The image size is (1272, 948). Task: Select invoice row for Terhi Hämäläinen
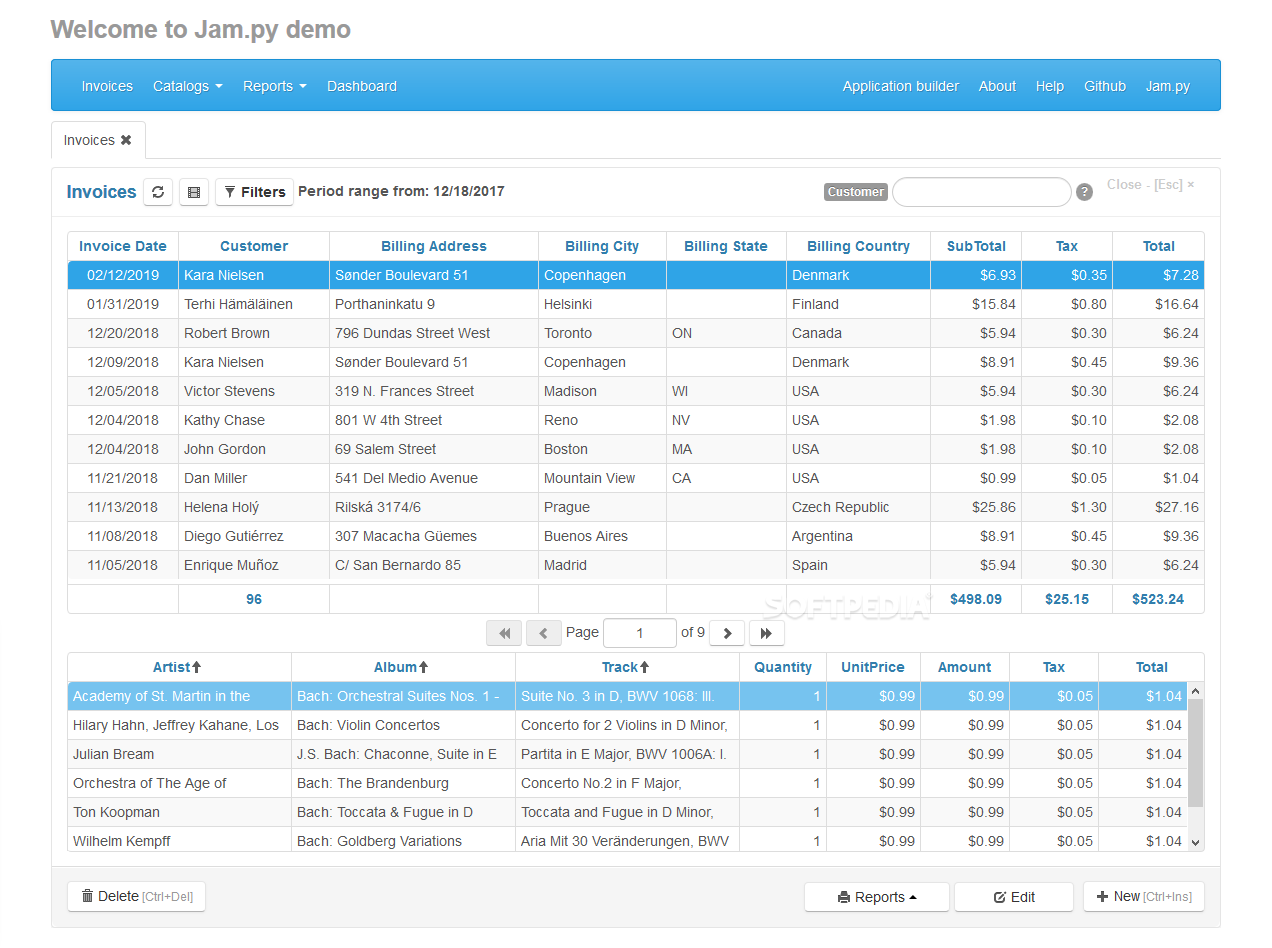pos(636,304)
